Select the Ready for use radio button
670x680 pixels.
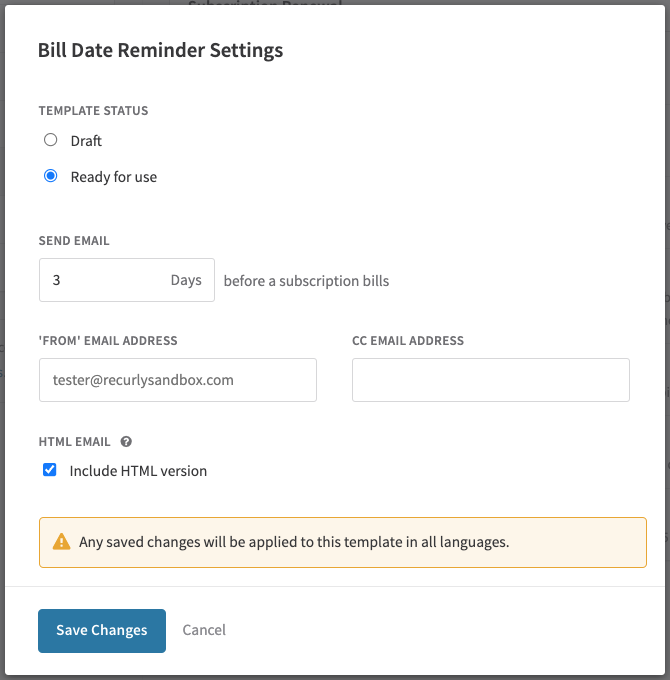point(51,176)
